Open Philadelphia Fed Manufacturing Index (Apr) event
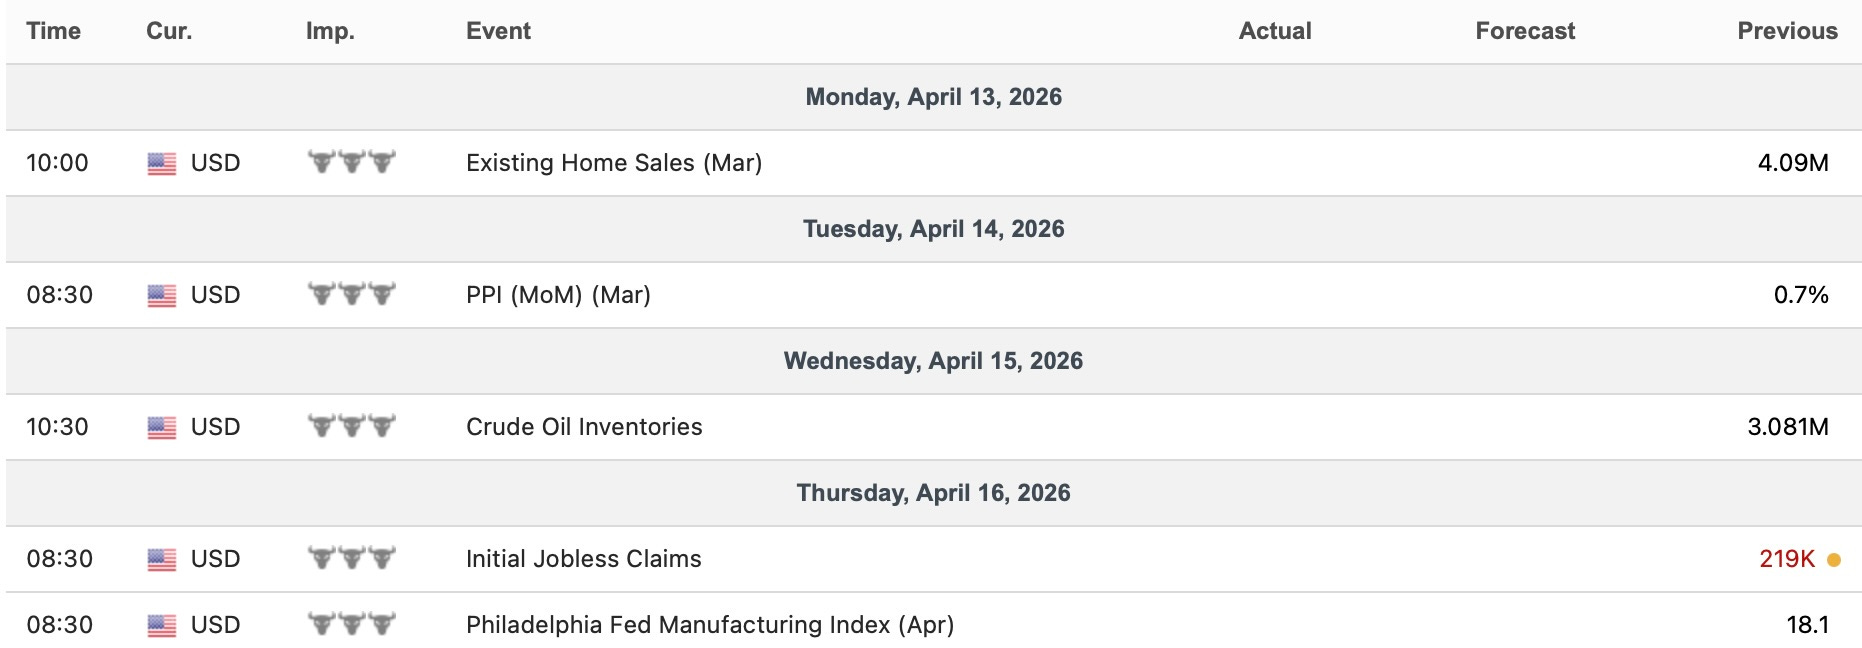Screen dimensions: 1862x648 [710, 625]
